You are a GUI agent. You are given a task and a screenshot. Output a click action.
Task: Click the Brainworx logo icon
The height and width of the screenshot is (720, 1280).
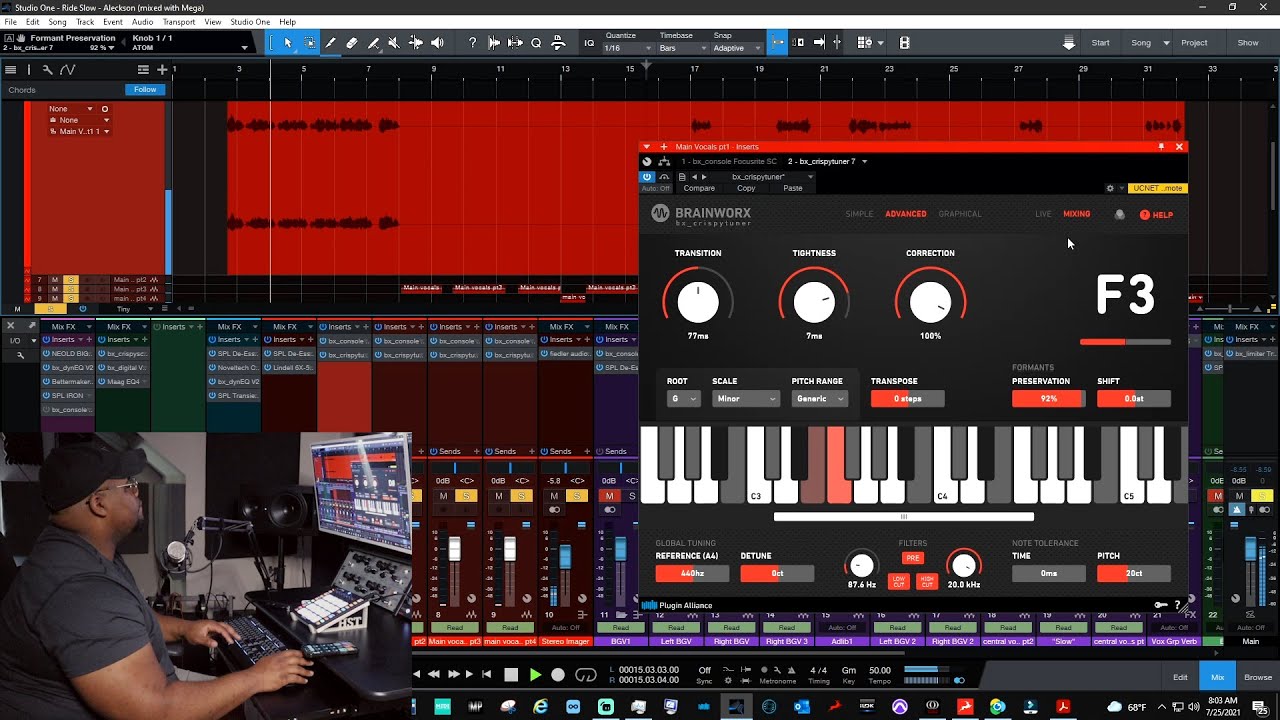[660, 213]
